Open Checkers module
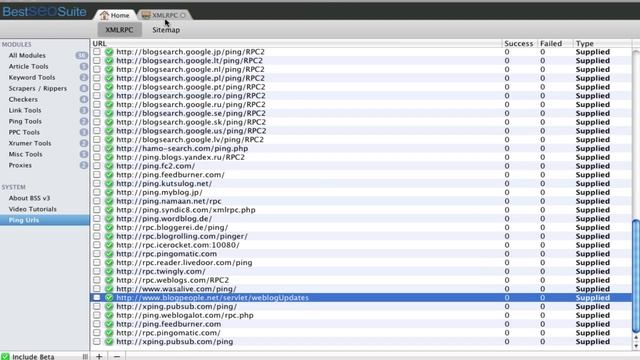The height and width of the screenshot is (360, 640). click(x=23, y=100)
